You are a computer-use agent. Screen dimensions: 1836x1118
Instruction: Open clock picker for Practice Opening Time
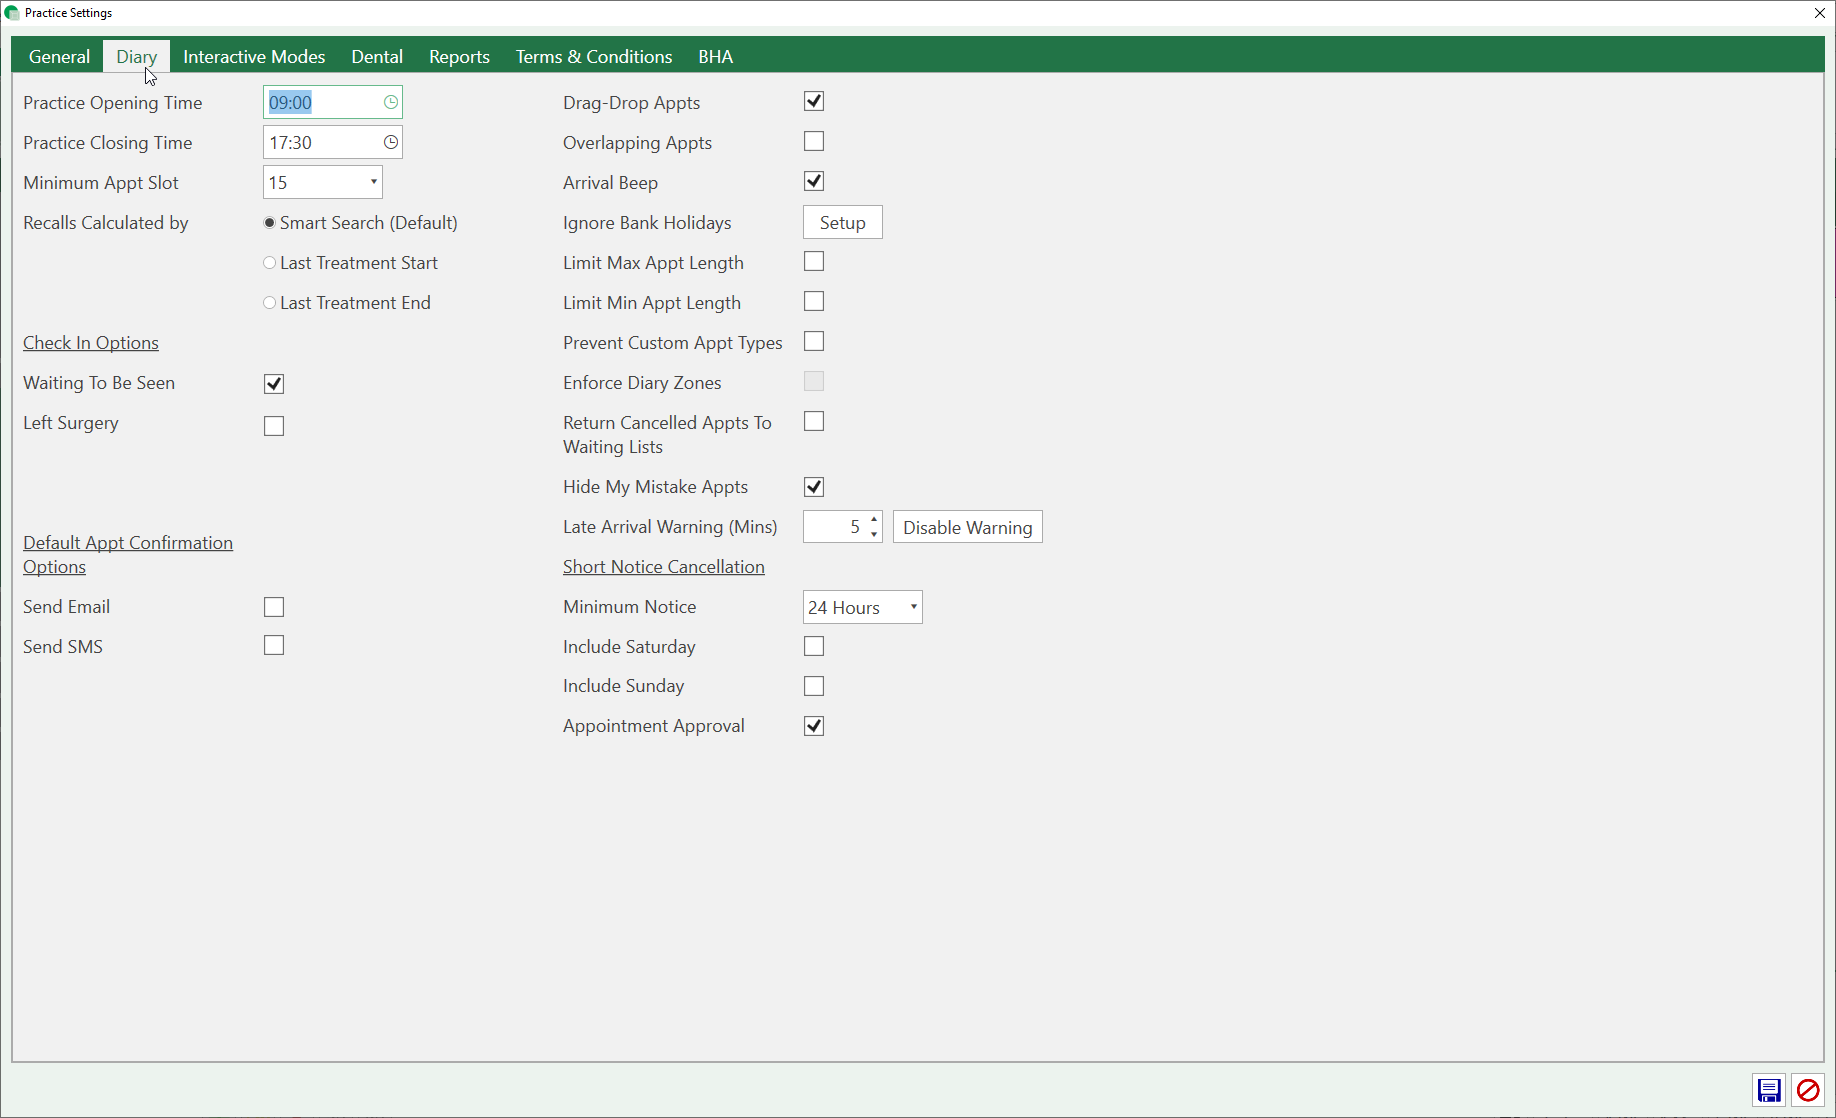tap(391, 102)
